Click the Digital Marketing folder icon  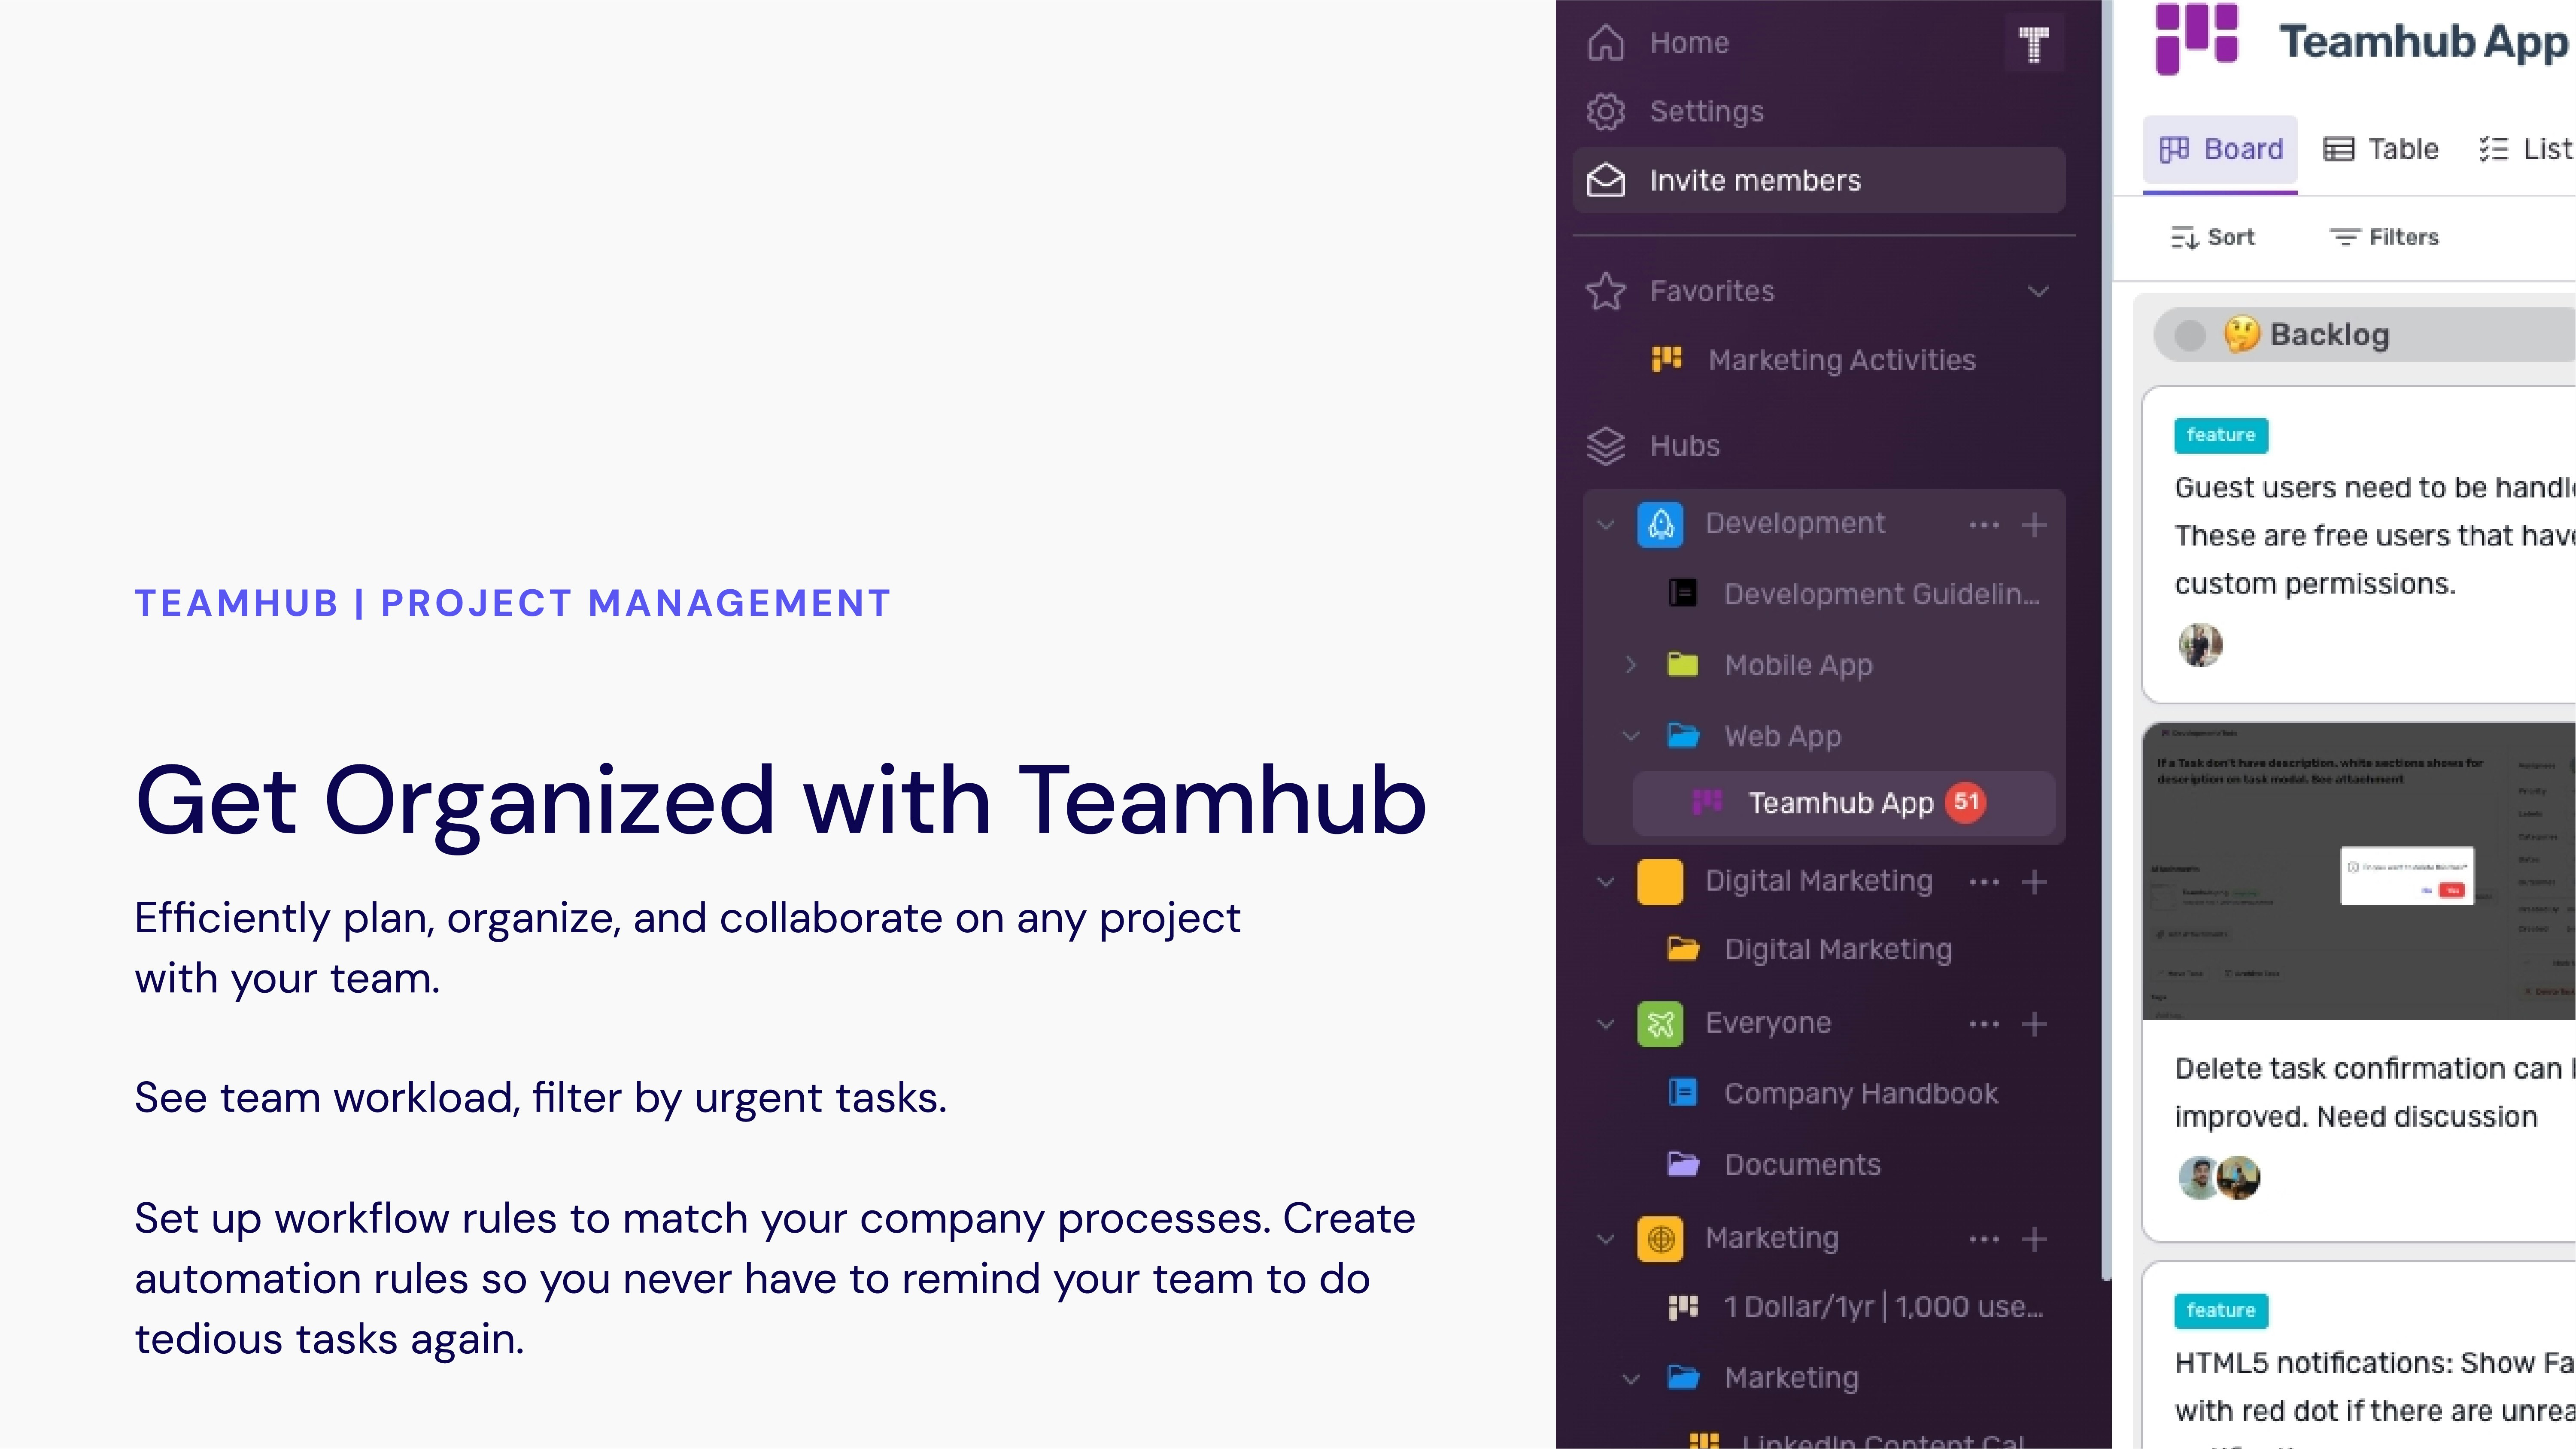1683,948
